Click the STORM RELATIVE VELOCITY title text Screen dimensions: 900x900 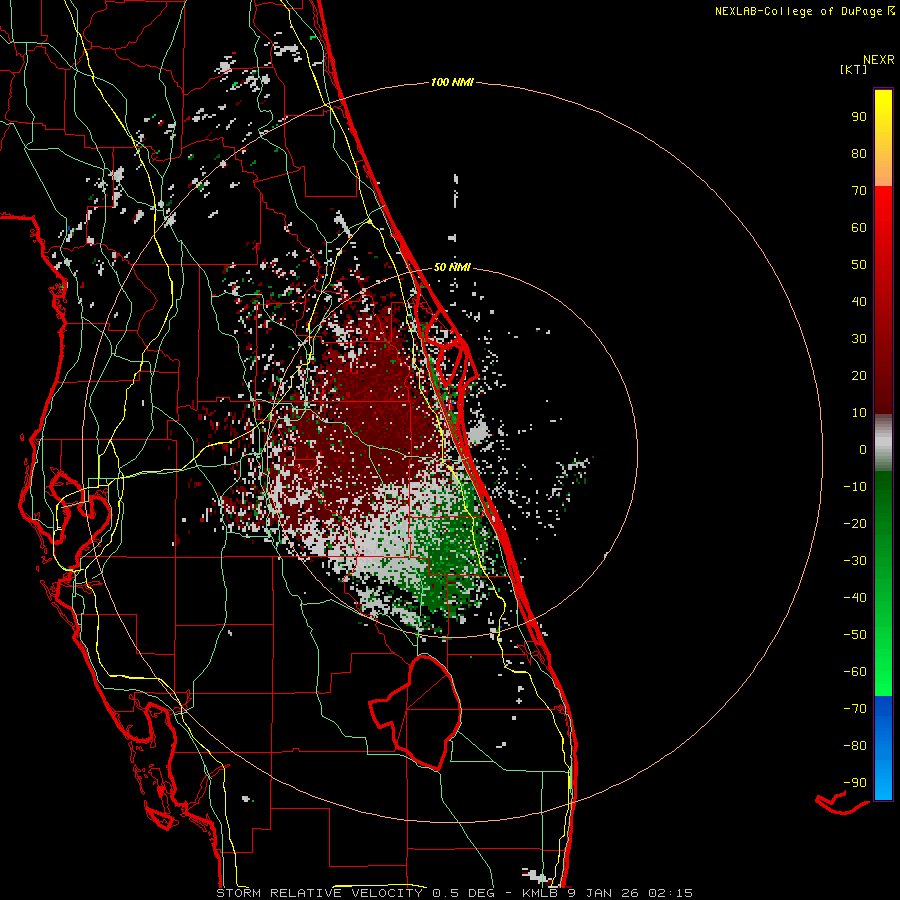319,893
